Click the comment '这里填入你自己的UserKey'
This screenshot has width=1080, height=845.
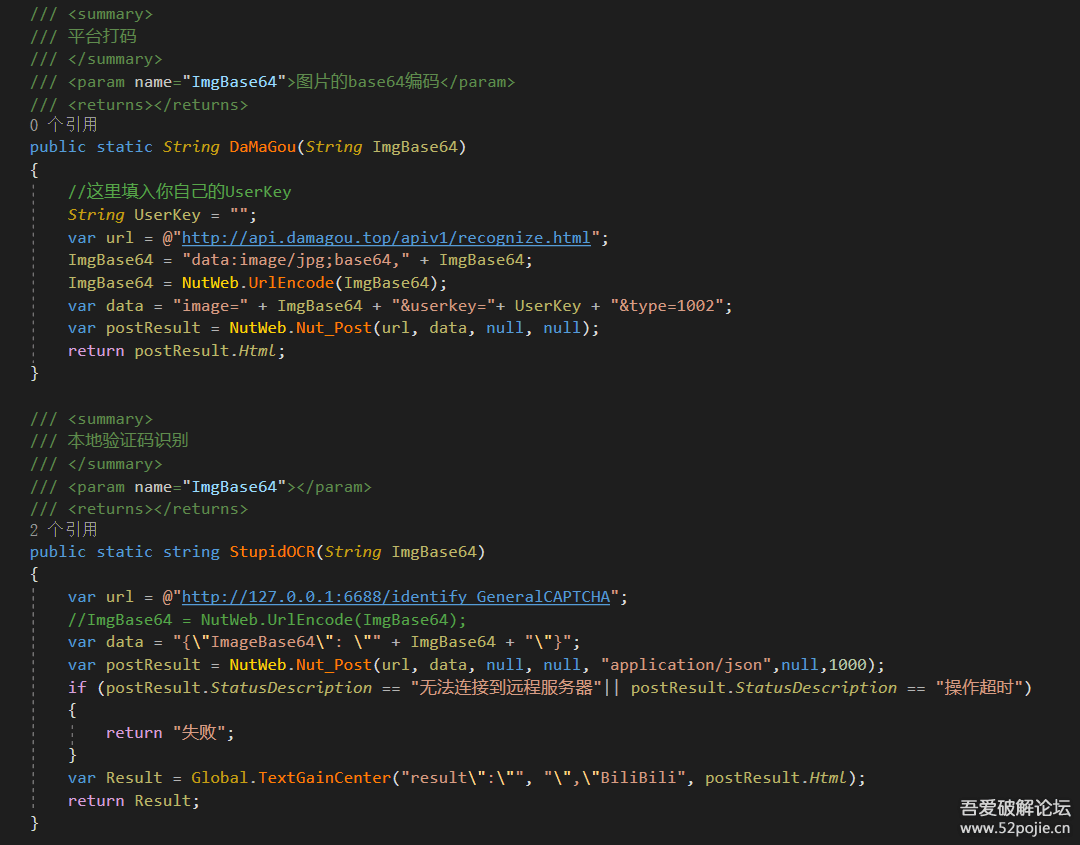(180, 191)
